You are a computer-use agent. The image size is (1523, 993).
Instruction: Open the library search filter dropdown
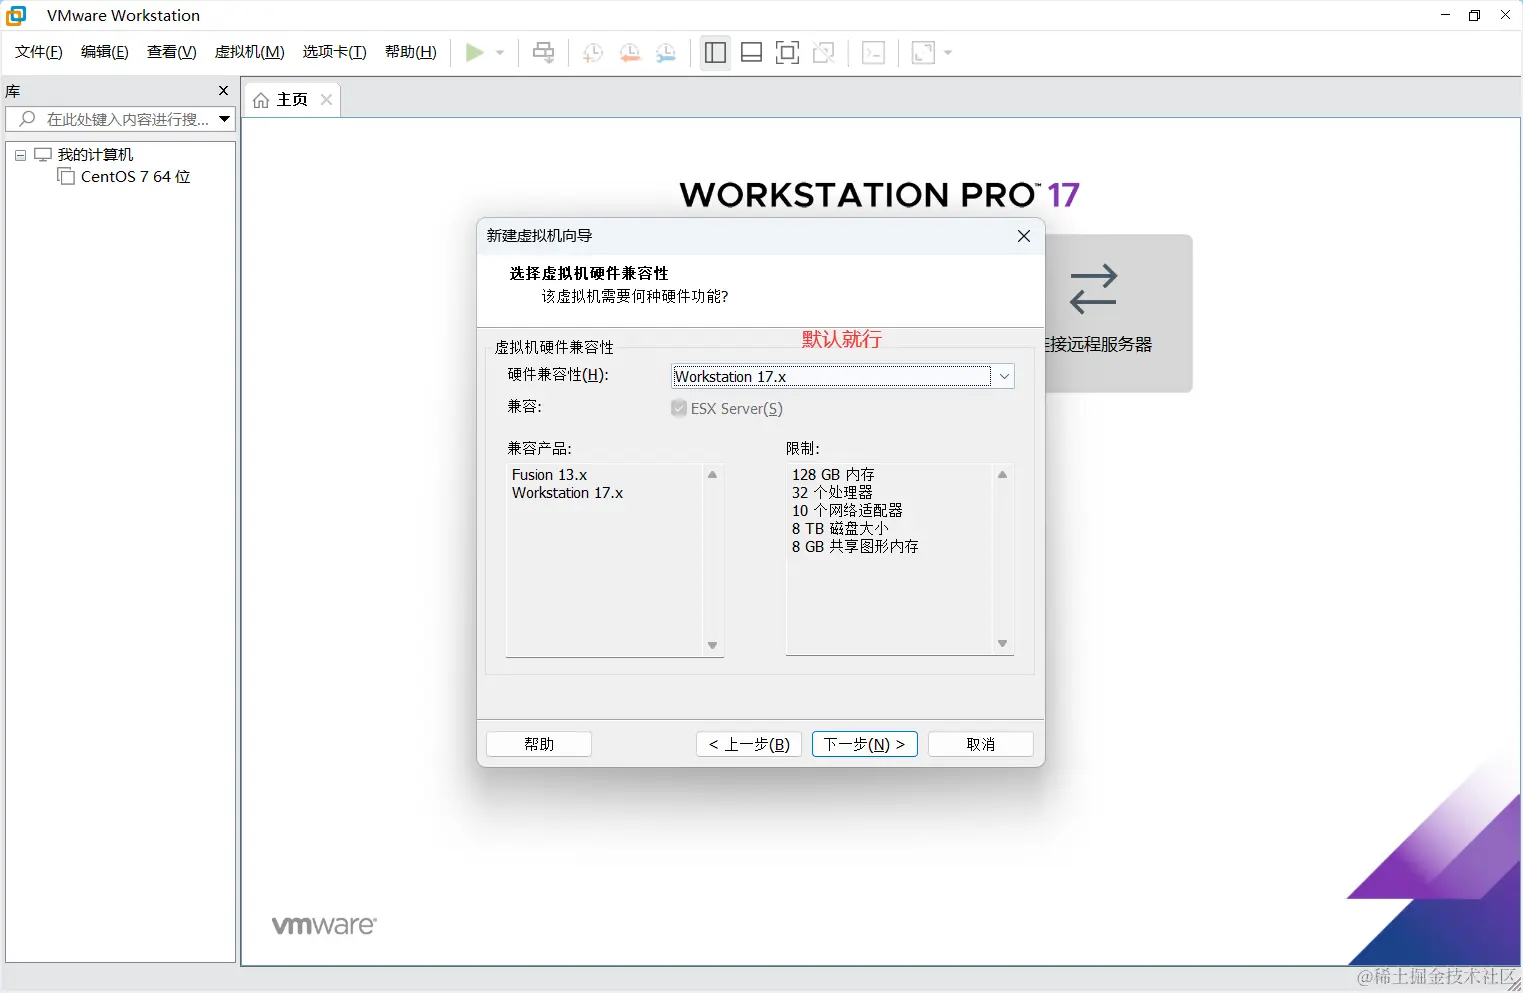(225, 119)
